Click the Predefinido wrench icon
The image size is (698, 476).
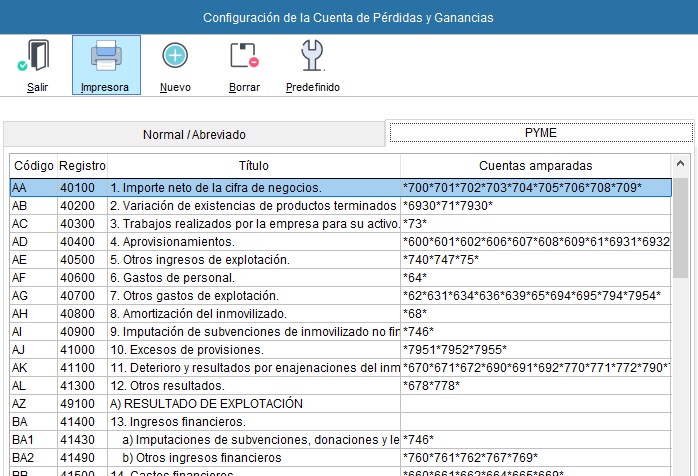coord(312,57)
